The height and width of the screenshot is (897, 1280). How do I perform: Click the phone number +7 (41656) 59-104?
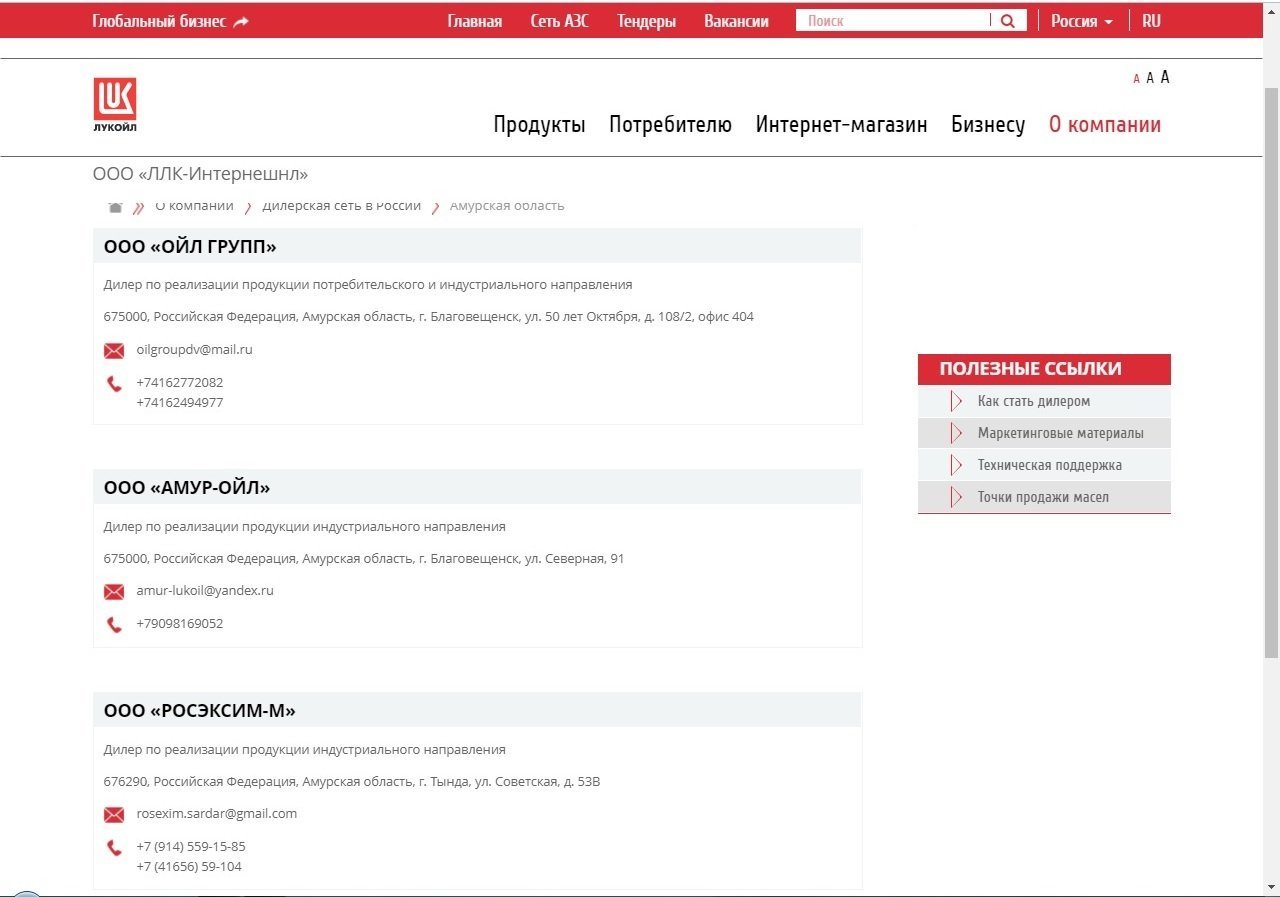tap(189, 867)
